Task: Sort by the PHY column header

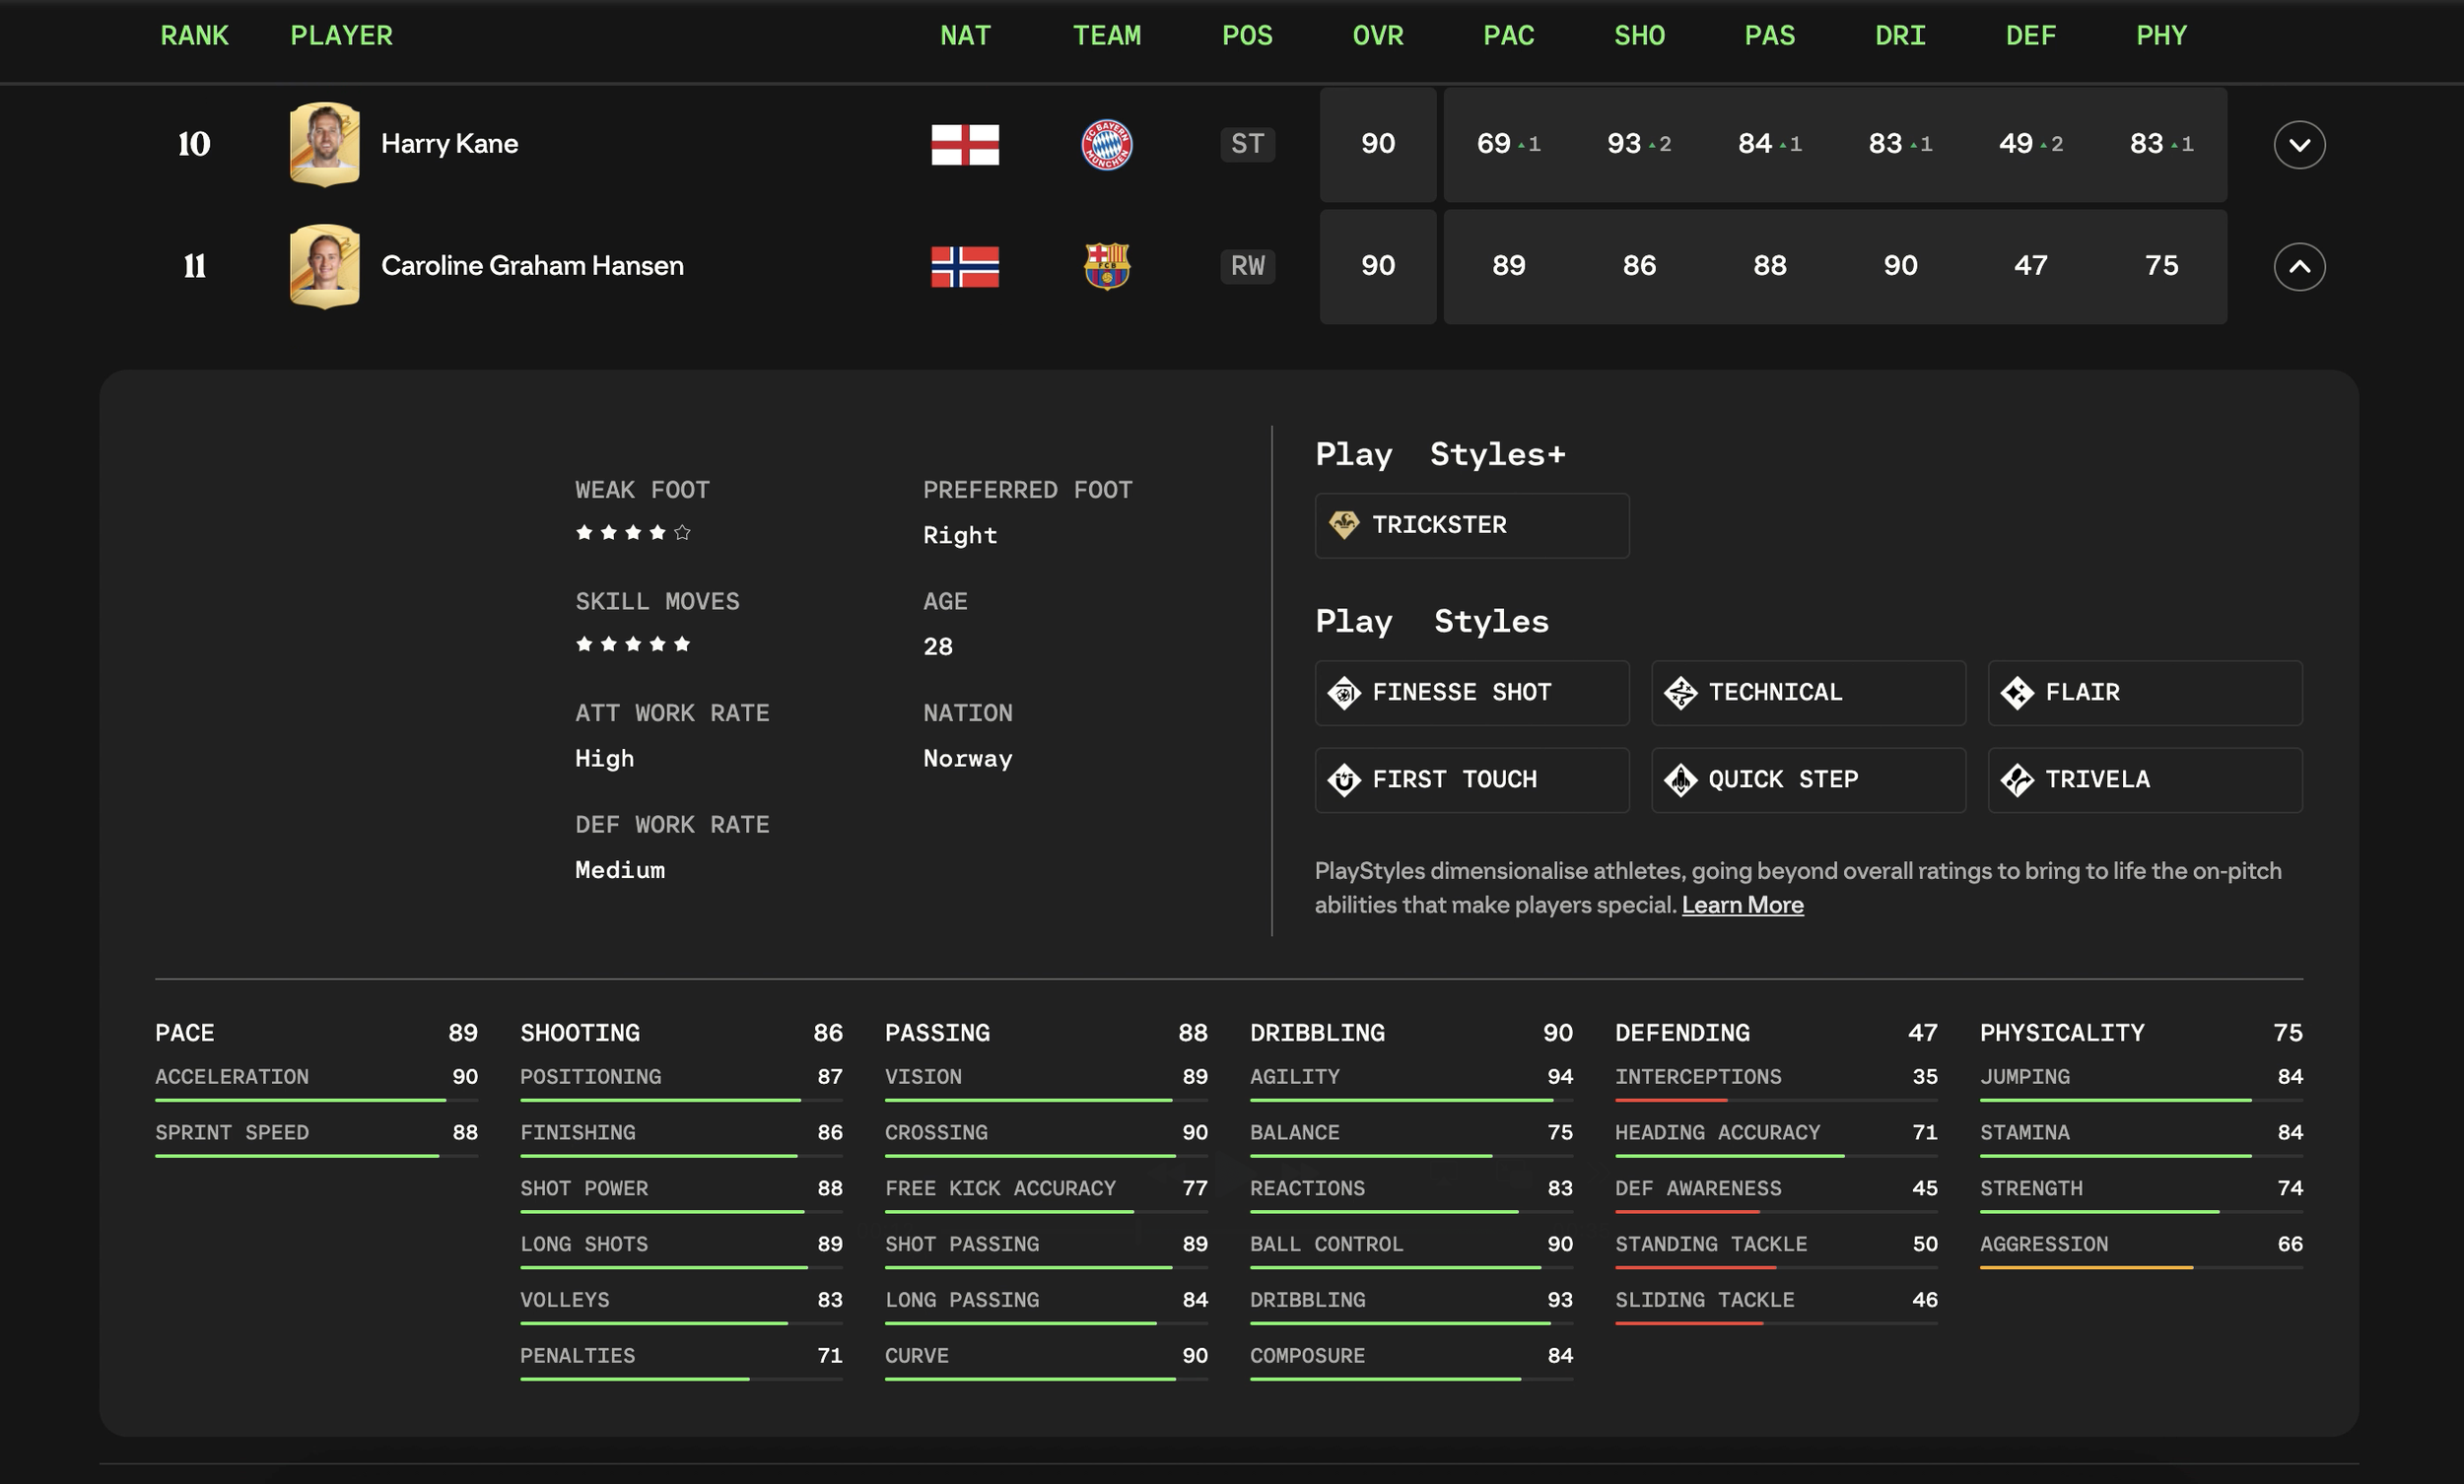Action: click(x=2161, y=36)
